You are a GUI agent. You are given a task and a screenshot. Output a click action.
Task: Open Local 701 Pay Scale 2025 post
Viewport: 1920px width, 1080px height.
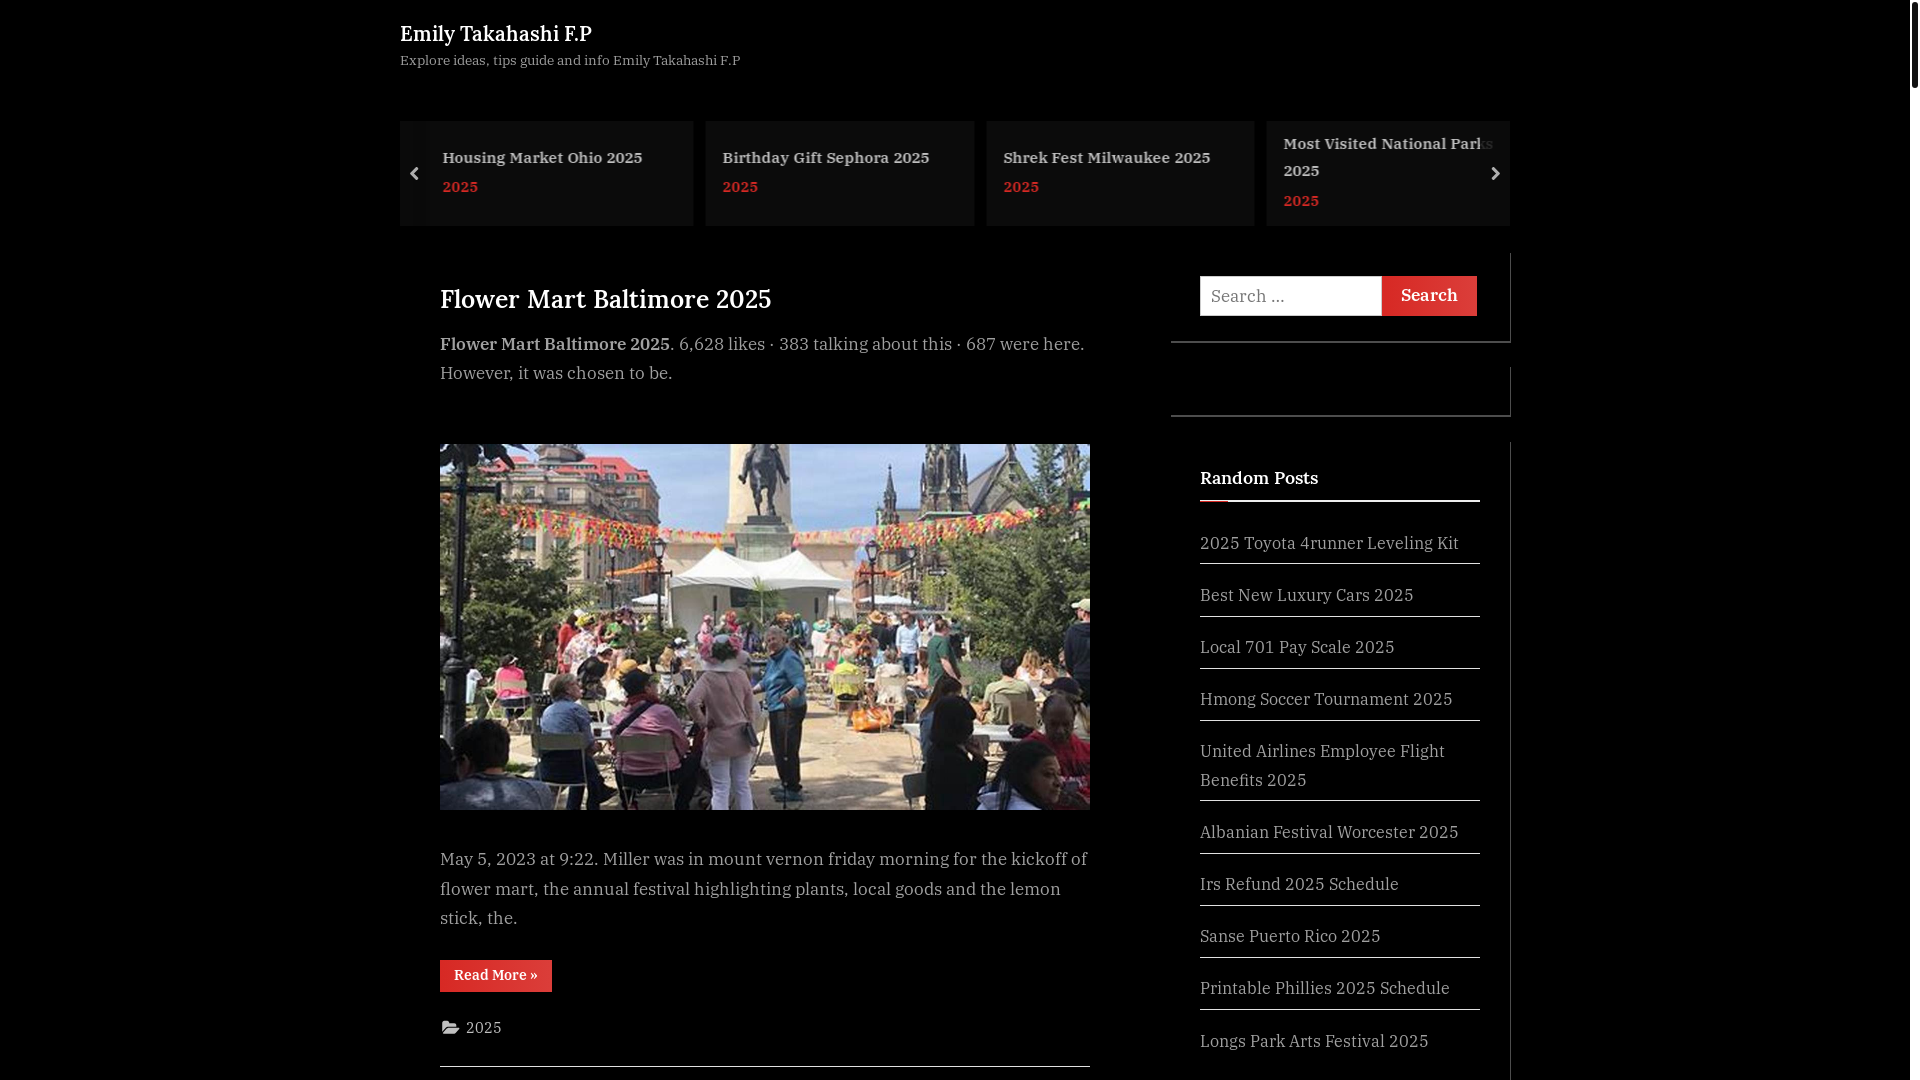click(x=1297, y=647)
